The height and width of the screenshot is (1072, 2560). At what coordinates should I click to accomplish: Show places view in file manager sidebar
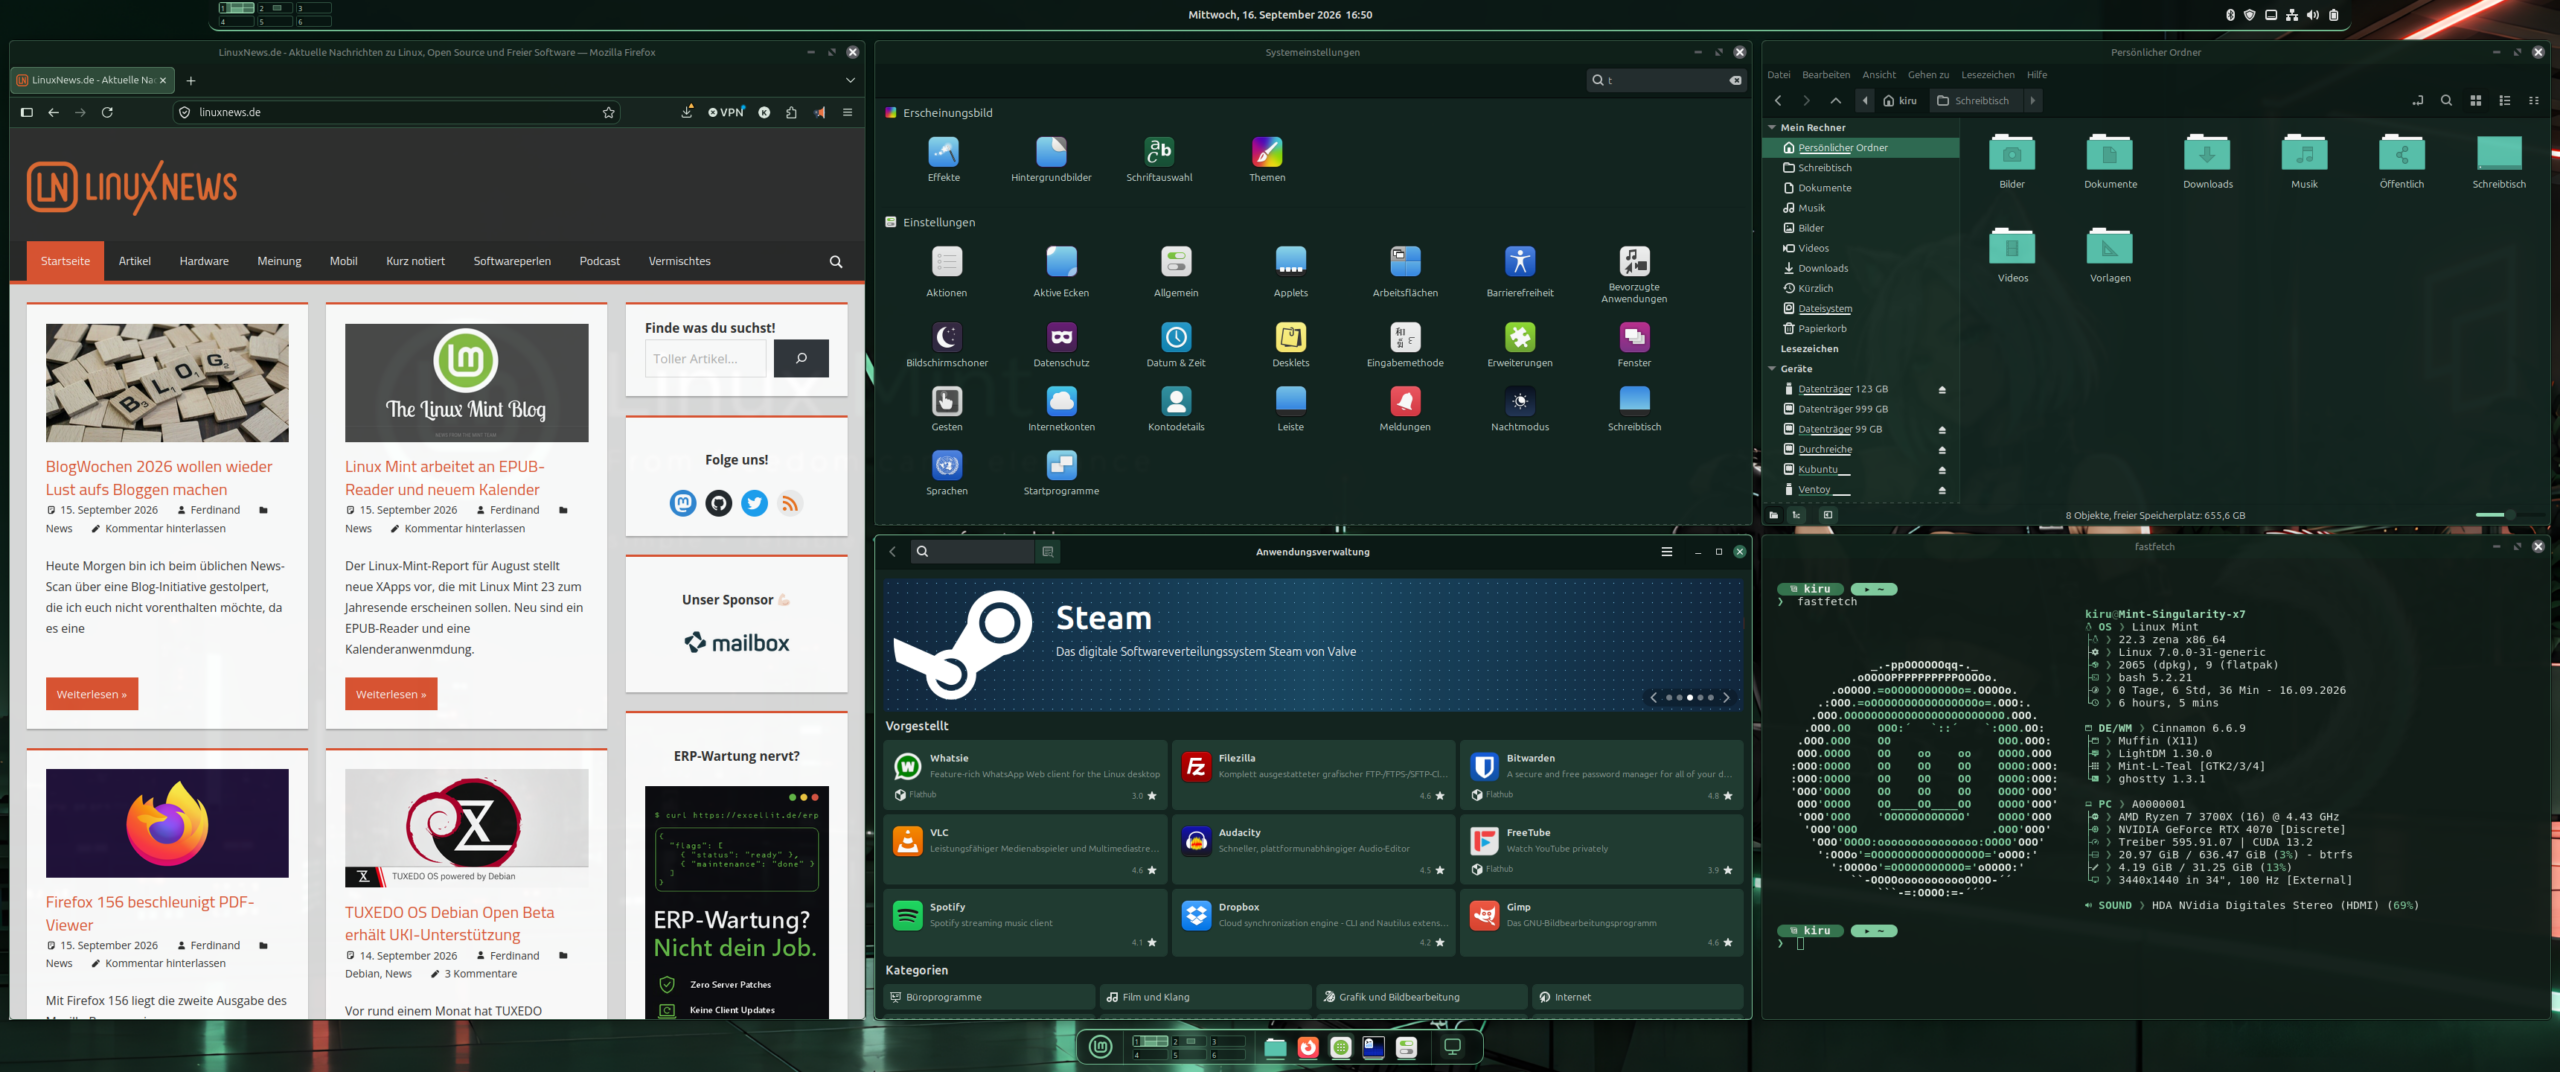[x=1773, y=515]
